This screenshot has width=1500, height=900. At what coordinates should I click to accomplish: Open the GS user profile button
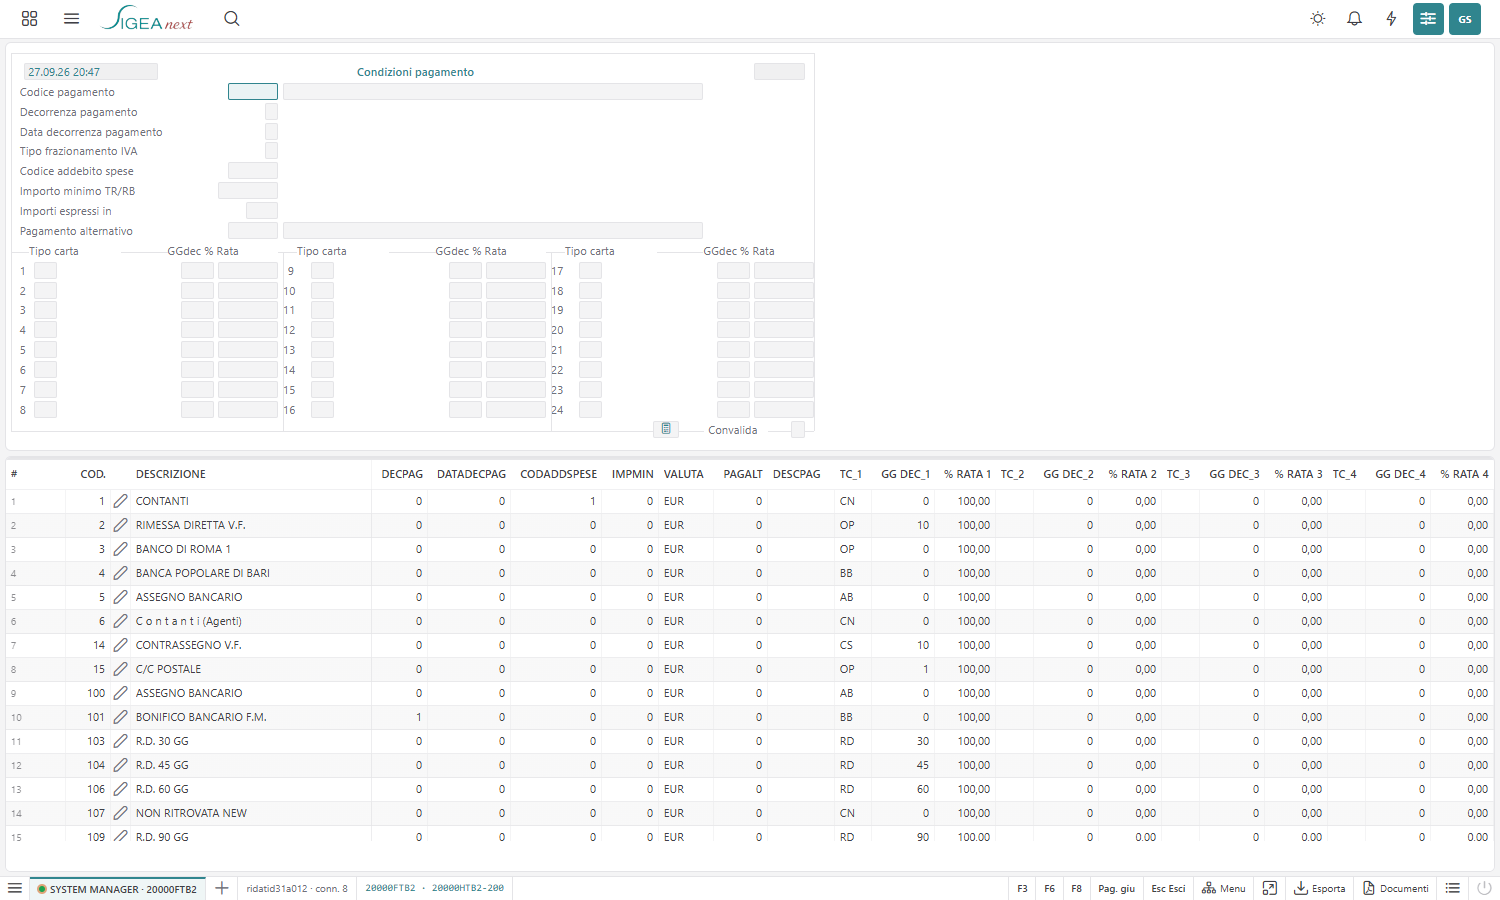1465,19
